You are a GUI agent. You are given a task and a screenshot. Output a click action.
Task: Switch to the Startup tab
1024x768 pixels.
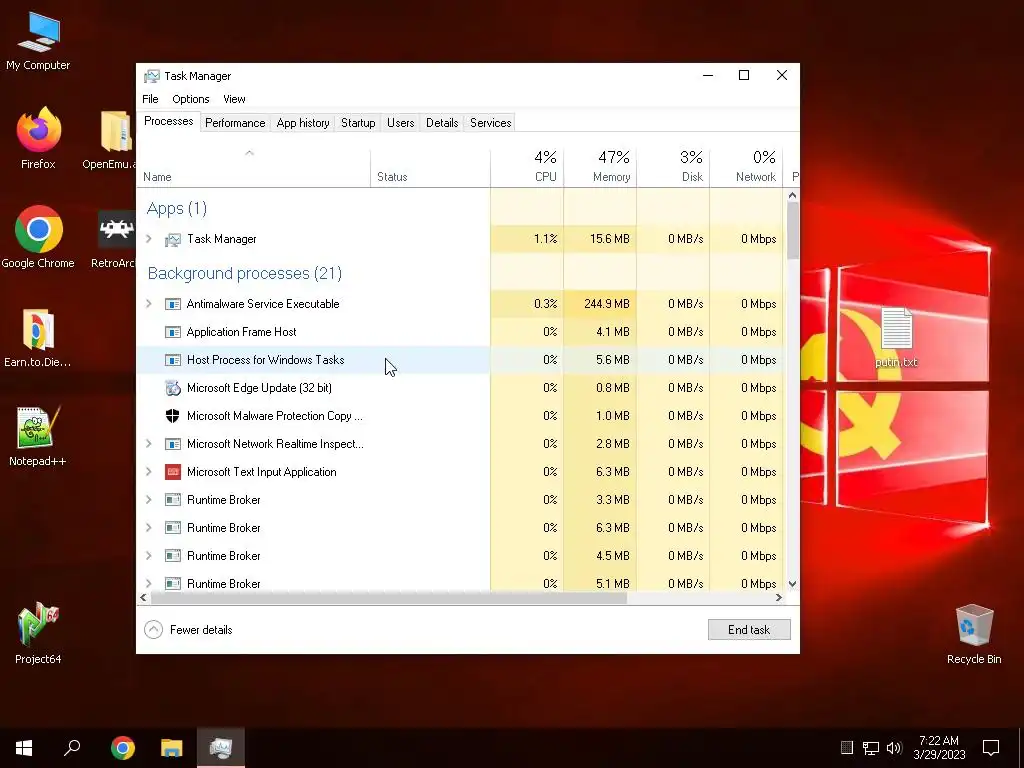358,123
